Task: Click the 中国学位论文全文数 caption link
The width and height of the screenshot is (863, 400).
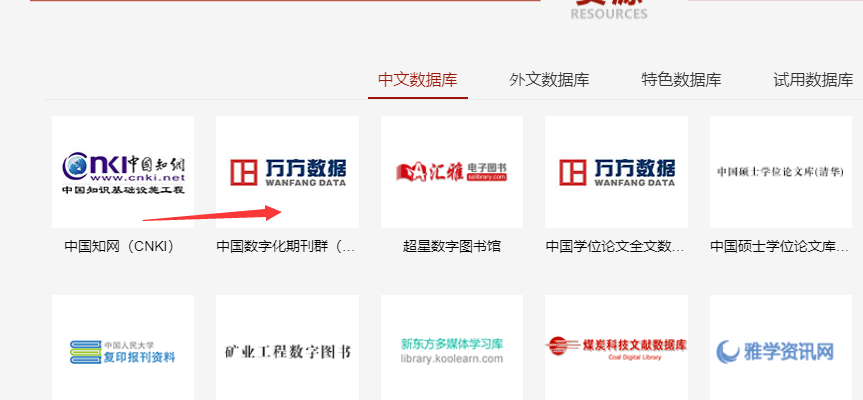Action: coord(615,246)
